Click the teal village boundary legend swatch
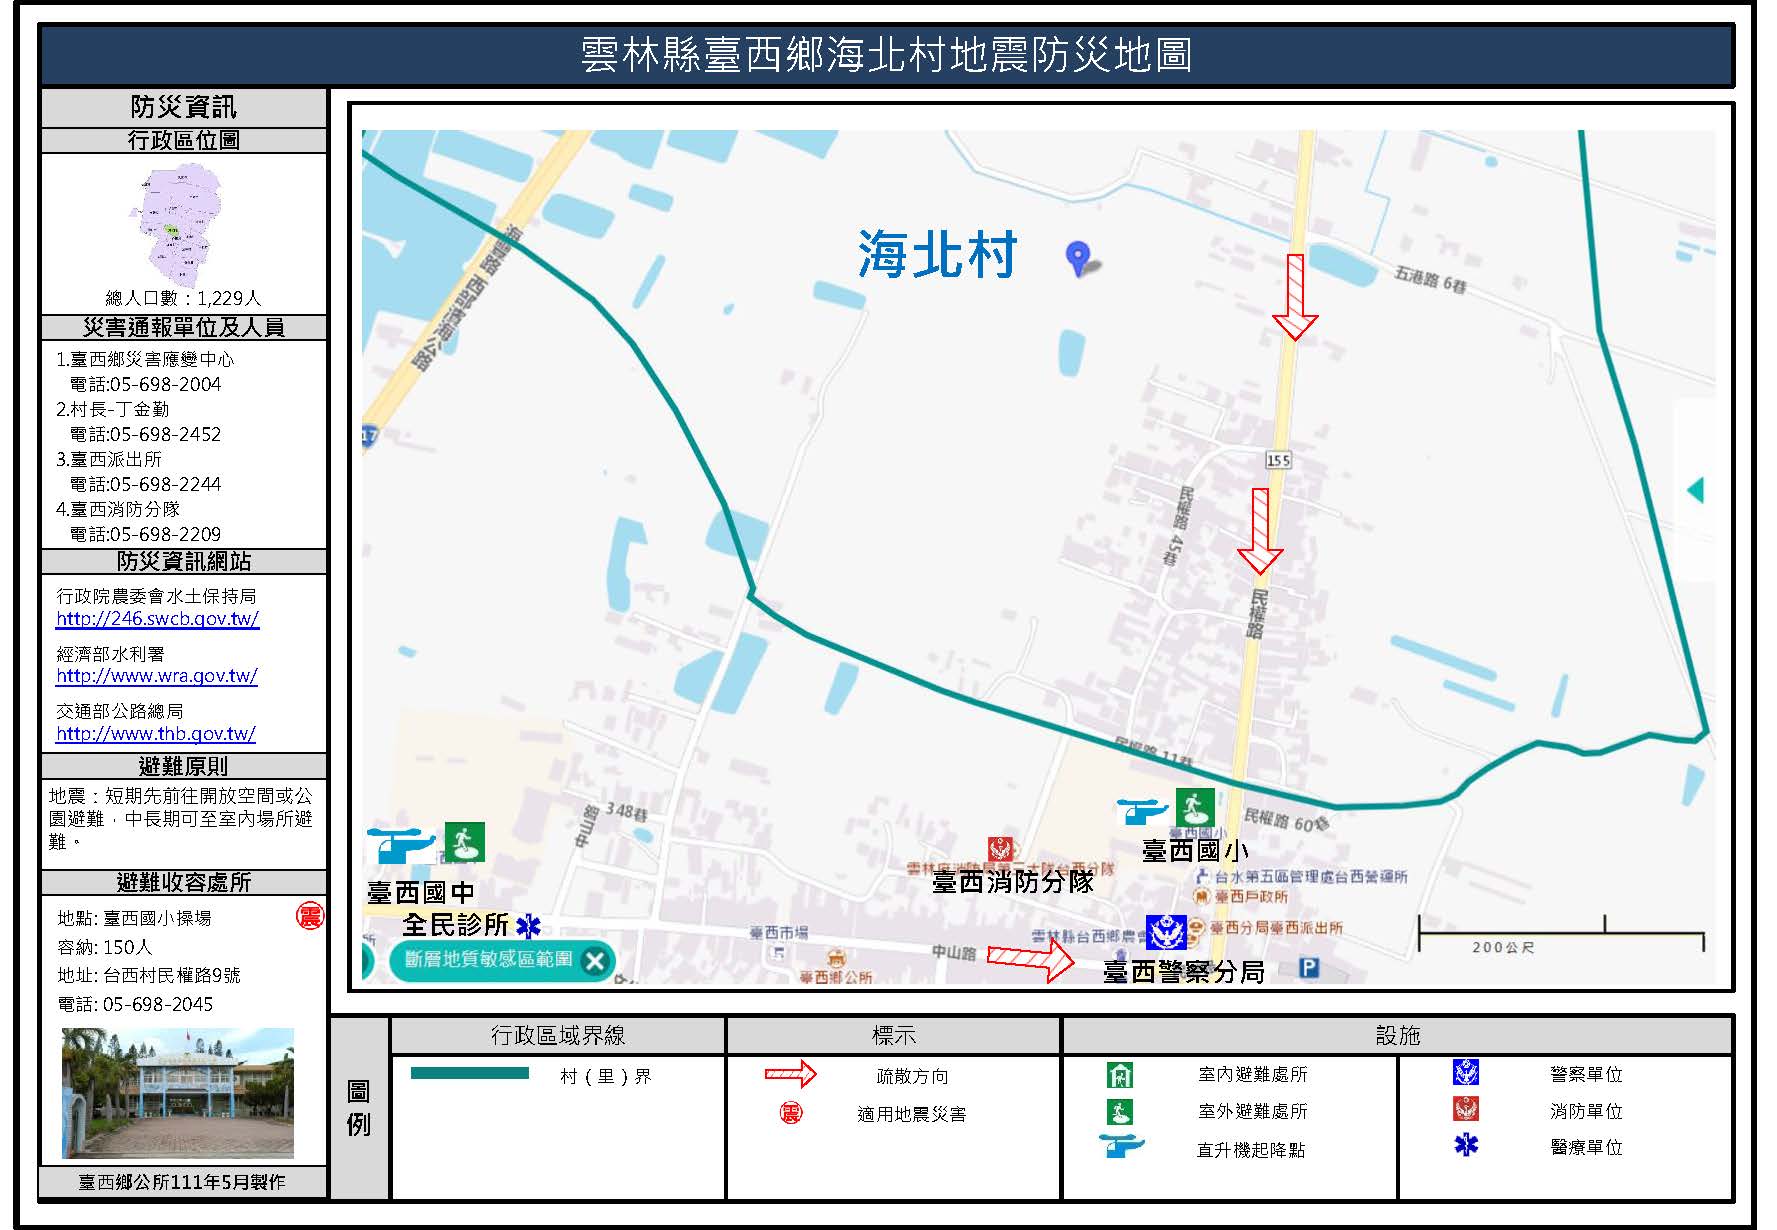Viewport: 1777px width, 1230px height. 470,1073
